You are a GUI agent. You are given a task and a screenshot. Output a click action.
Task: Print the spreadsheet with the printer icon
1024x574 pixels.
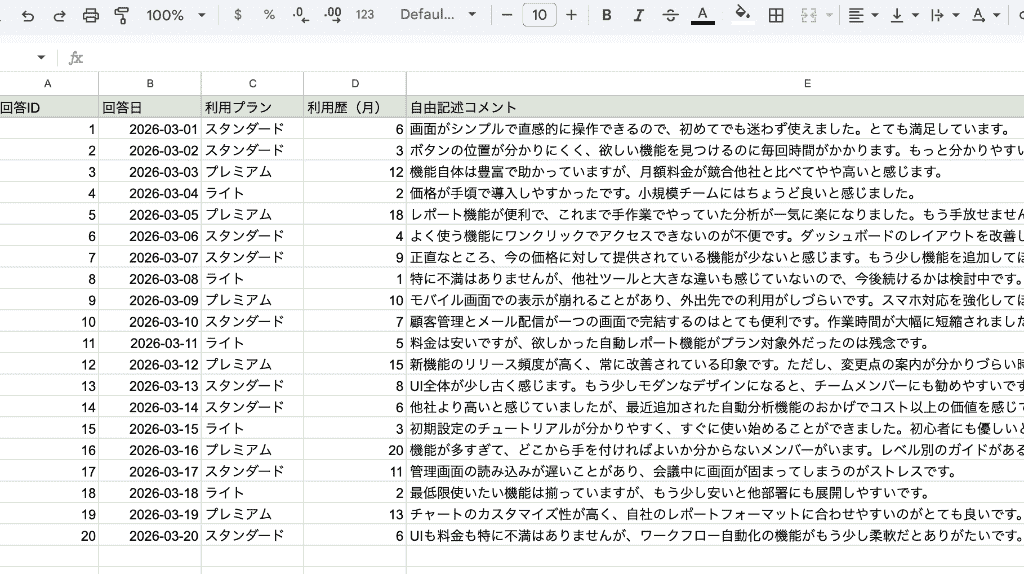pos(91,15)
